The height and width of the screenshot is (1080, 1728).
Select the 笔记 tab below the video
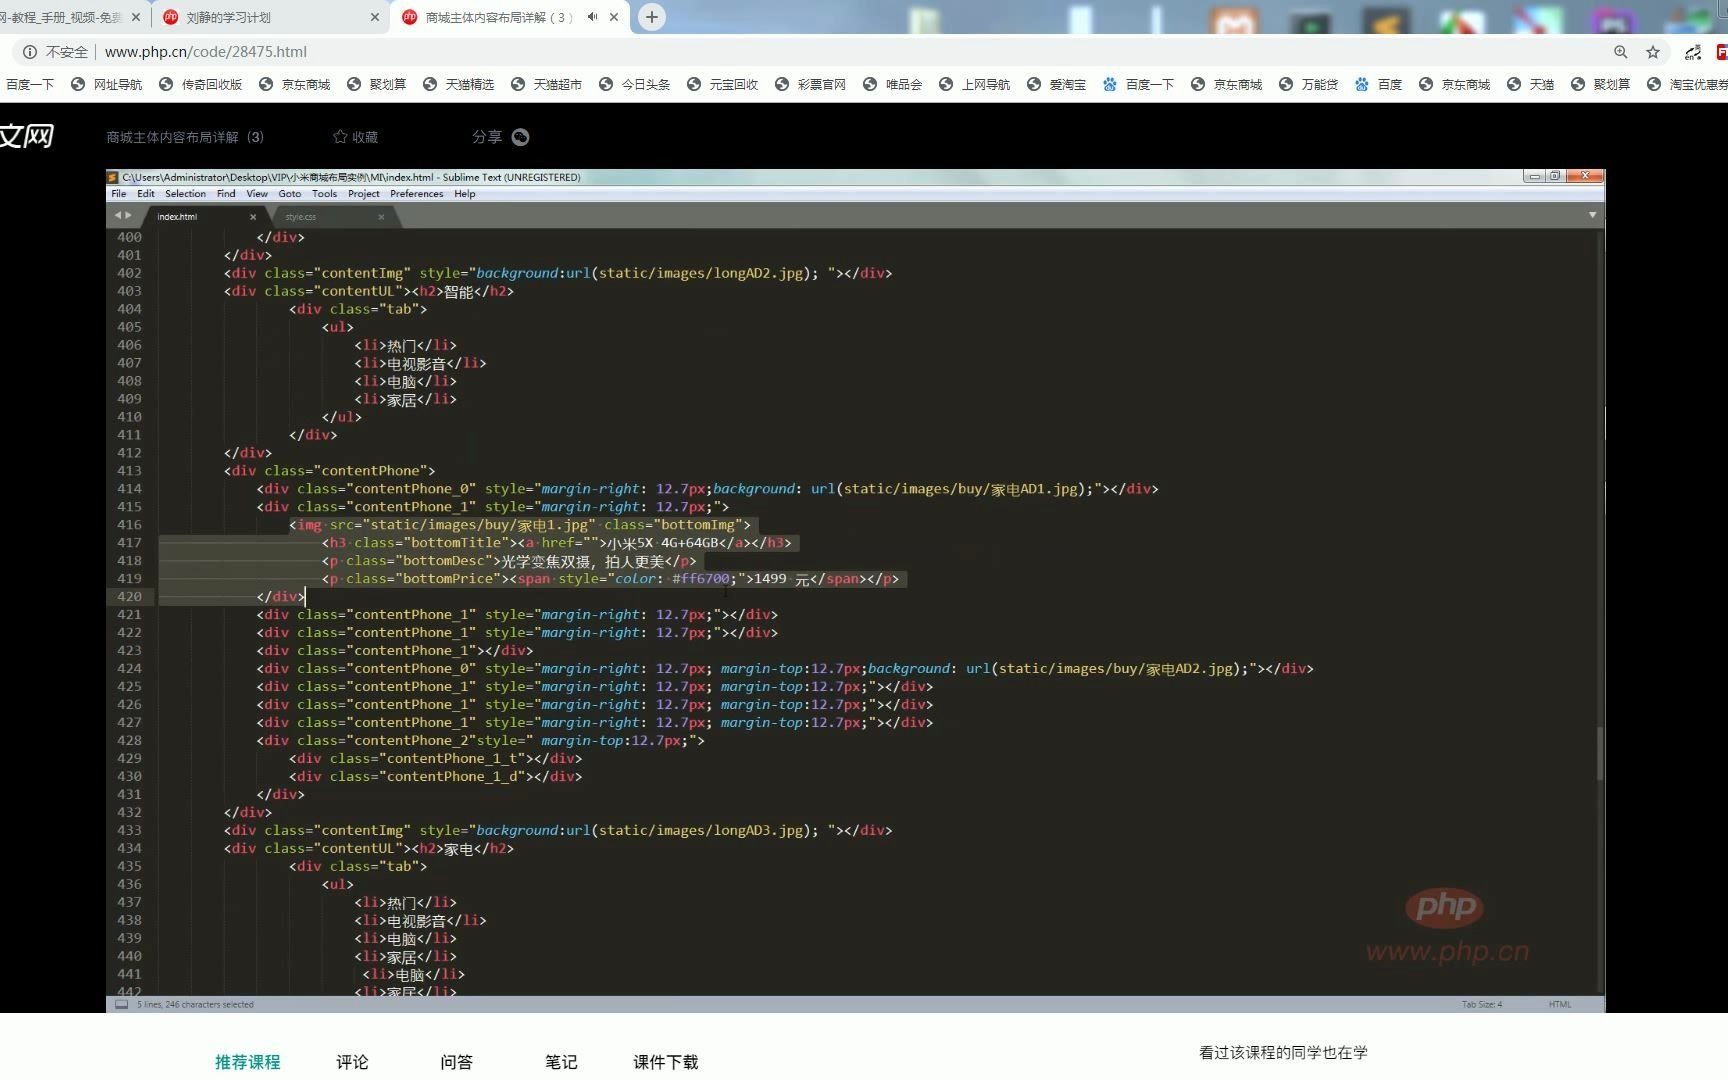tap(561, 1062)
